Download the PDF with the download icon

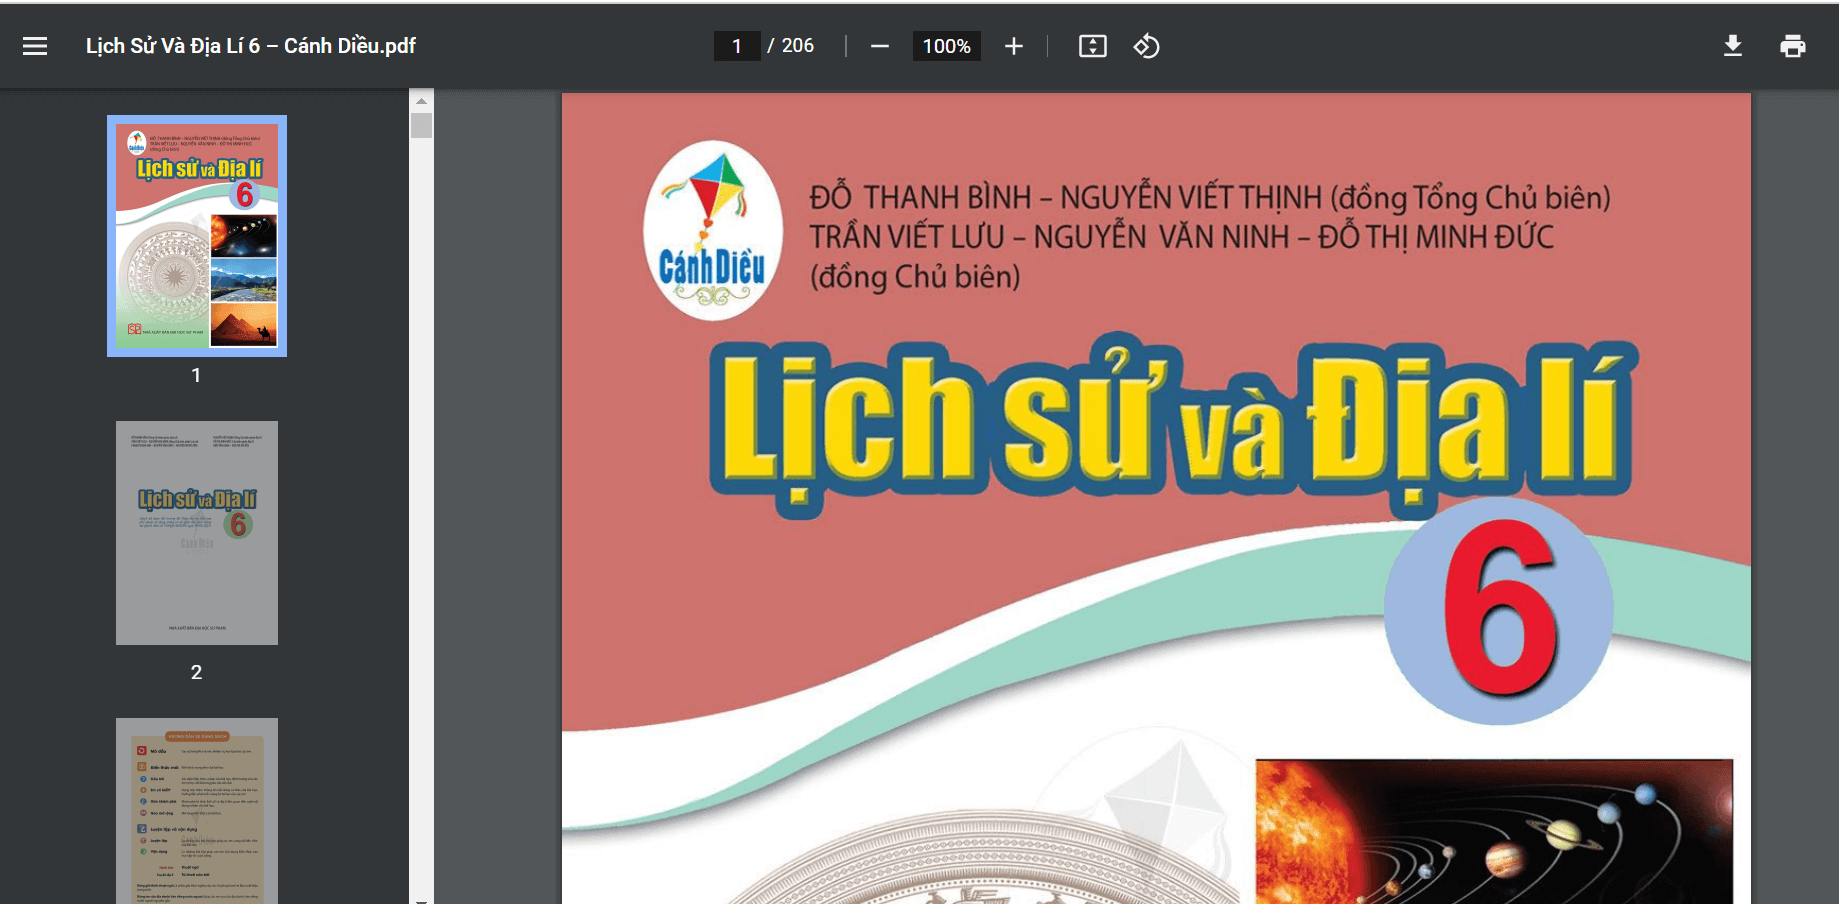(1733, 46)
